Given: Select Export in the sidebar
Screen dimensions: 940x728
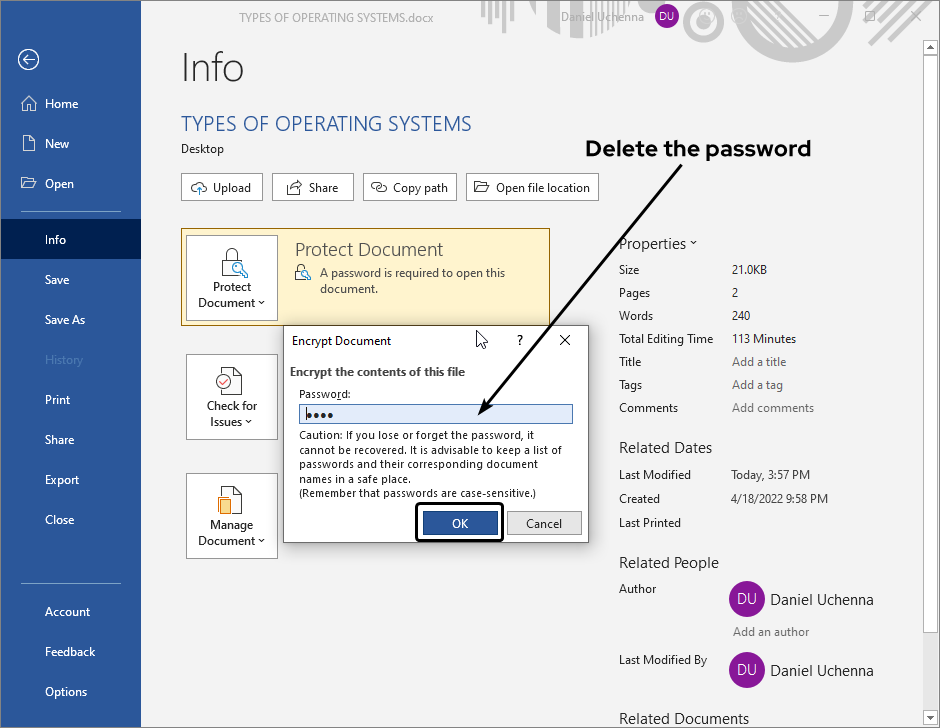Looking at the screenshot, I should (61, 479).
